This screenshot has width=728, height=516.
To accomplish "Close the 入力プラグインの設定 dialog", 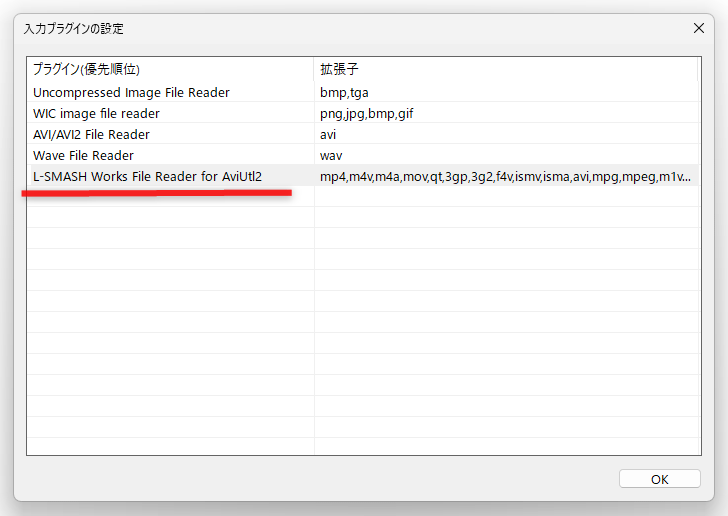I will coord(699,28).
